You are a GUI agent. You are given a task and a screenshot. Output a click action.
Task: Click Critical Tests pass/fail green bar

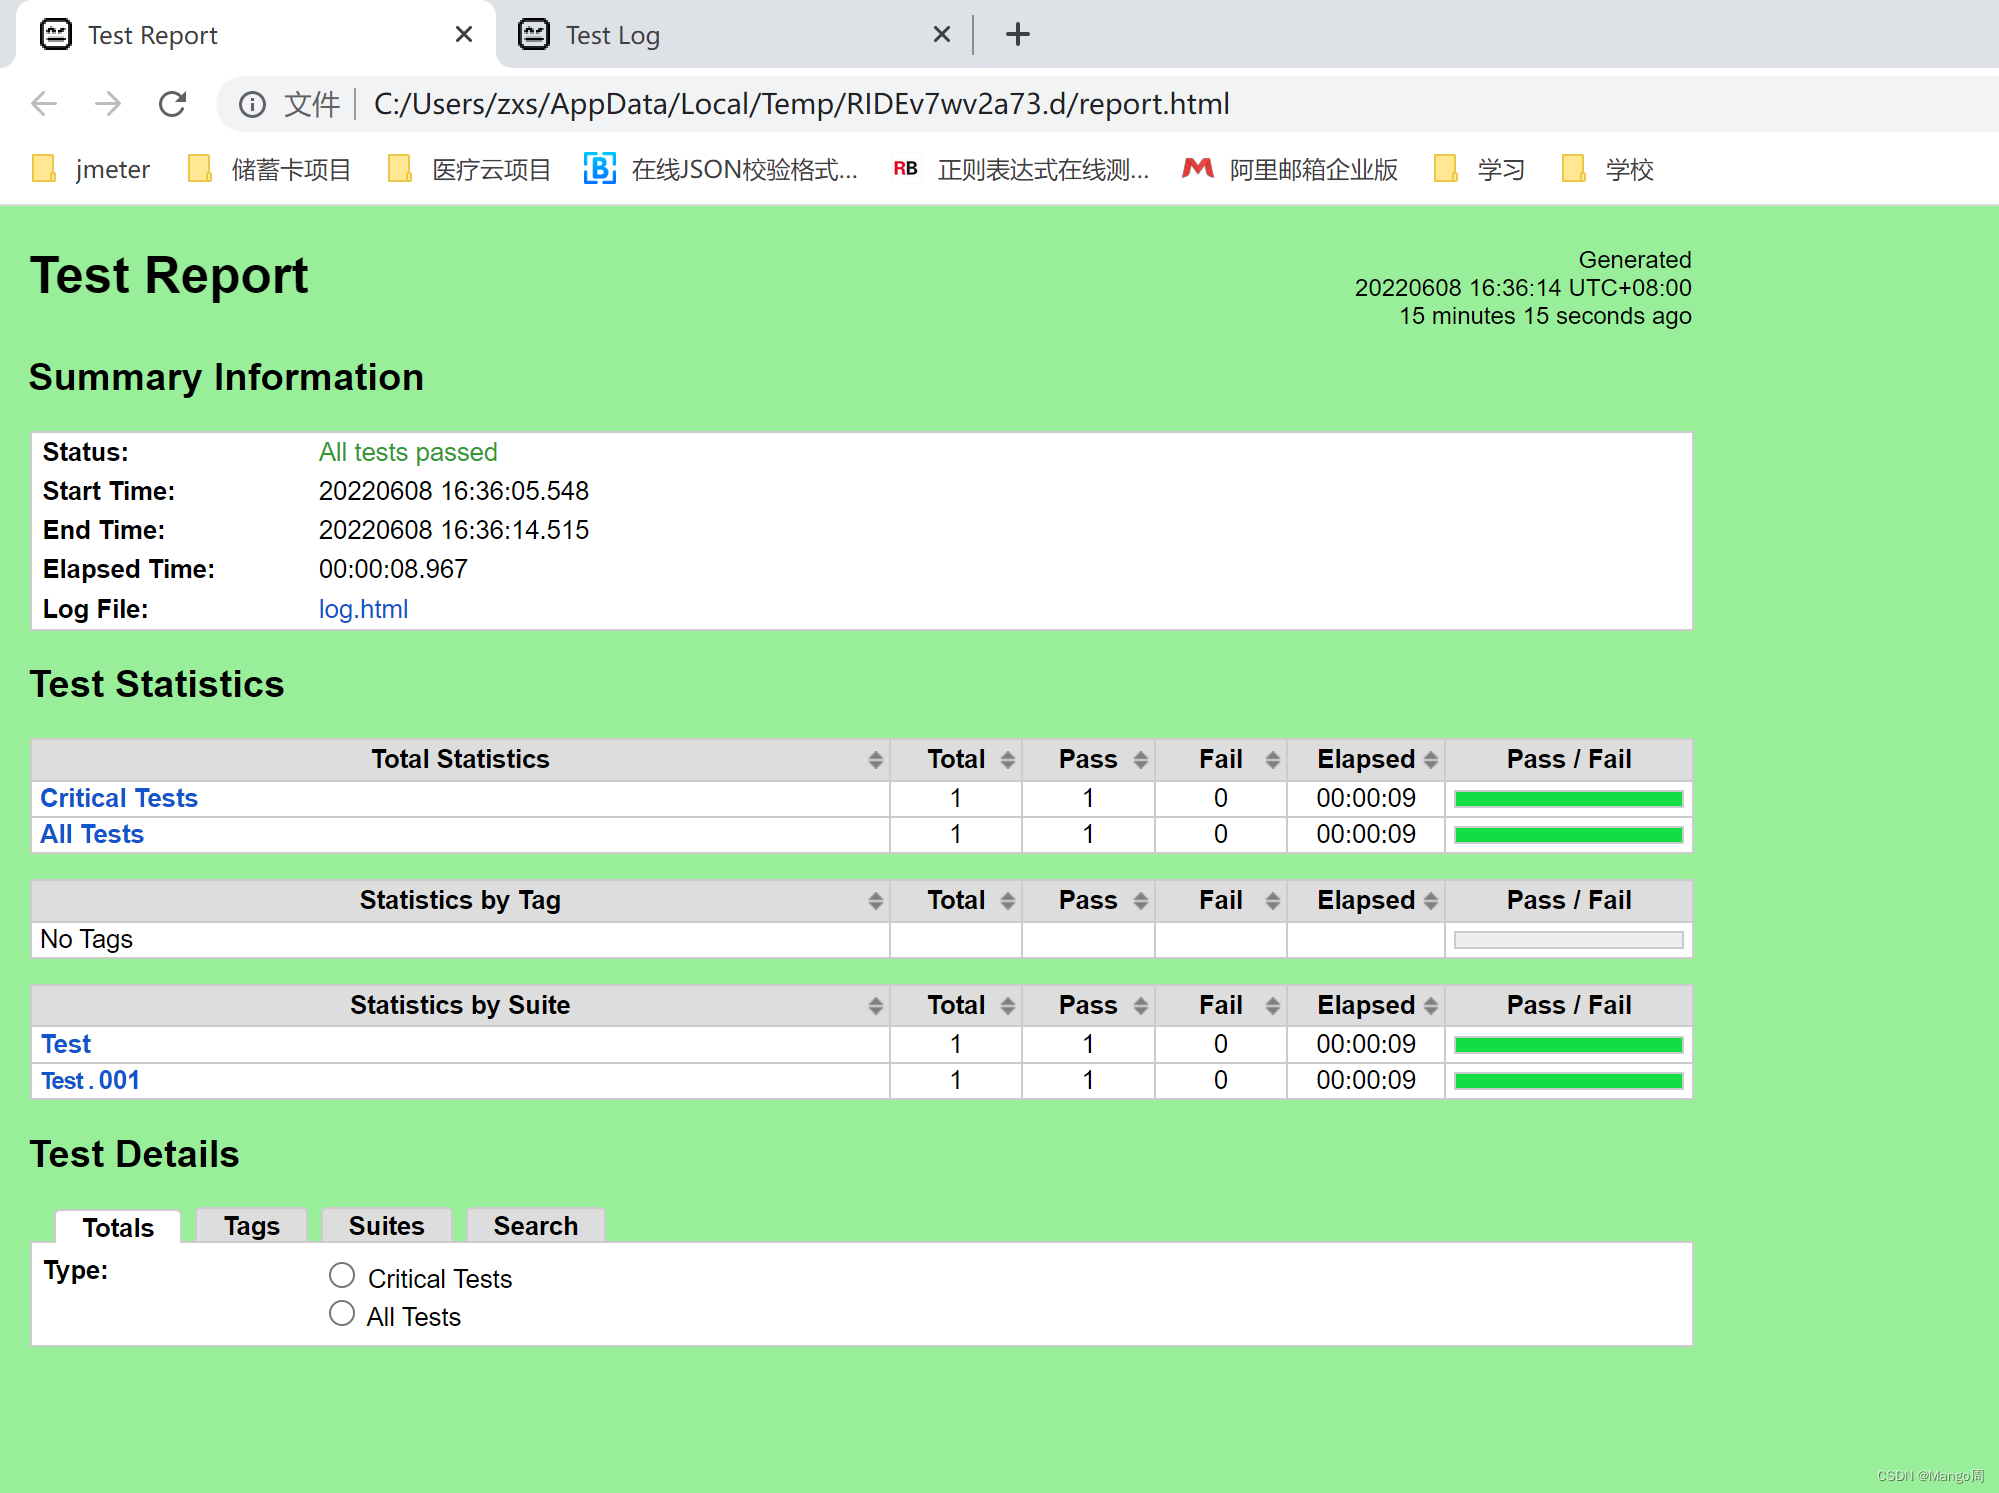point(1567,799)
